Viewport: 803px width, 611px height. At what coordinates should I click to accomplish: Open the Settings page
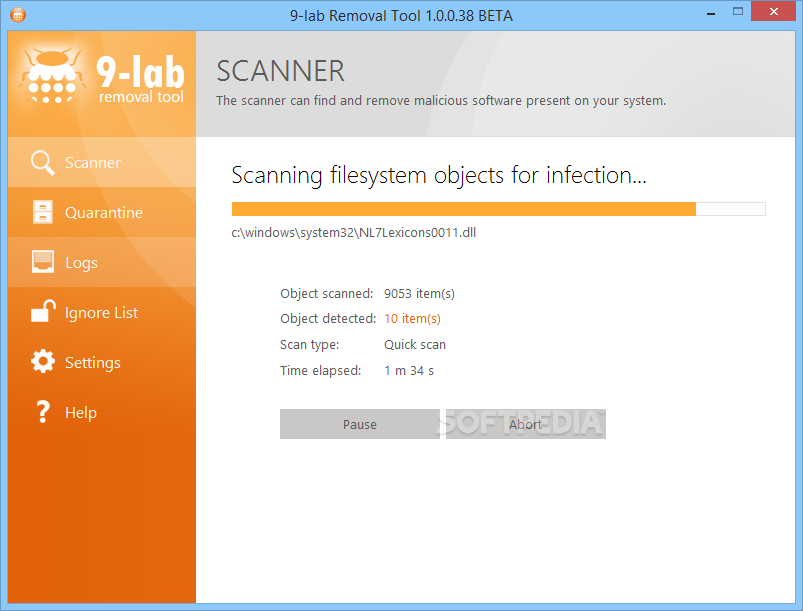click(x=102, y=362)
